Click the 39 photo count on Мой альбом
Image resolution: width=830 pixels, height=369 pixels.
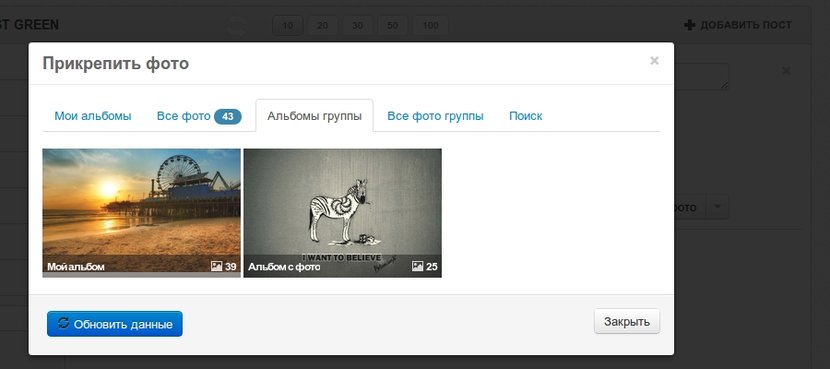pyautogui.click(x=230, y=266)
